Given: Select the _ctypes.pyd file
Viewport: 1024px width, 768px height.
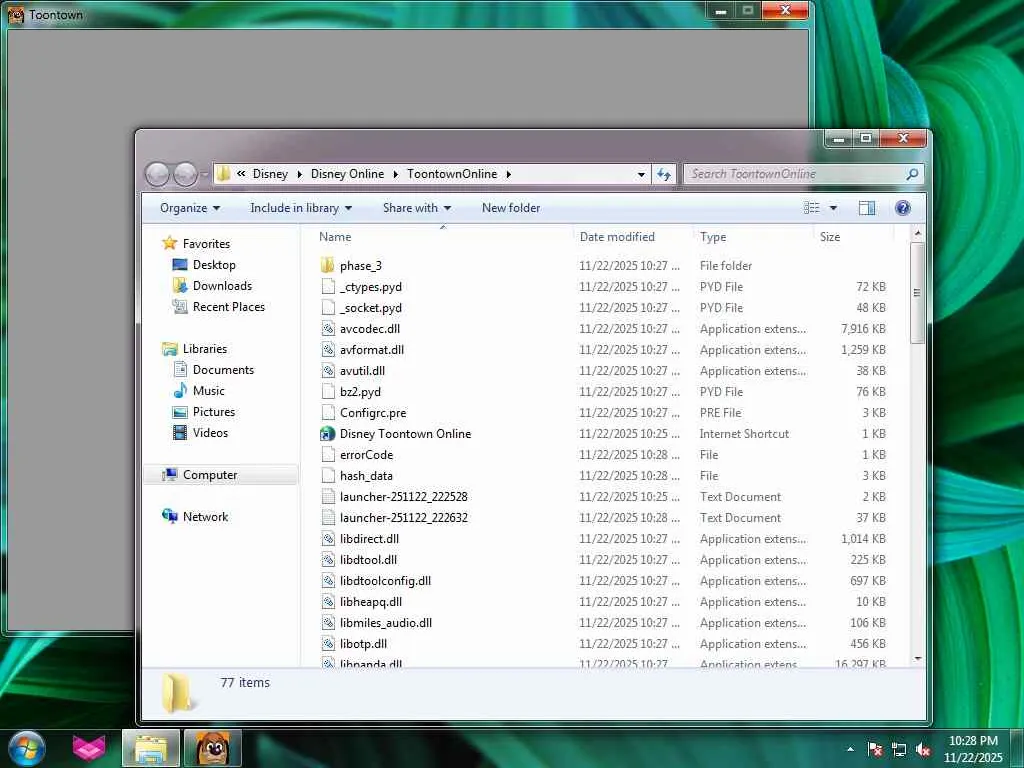Looking at the screenshot, I should point(370,287).
